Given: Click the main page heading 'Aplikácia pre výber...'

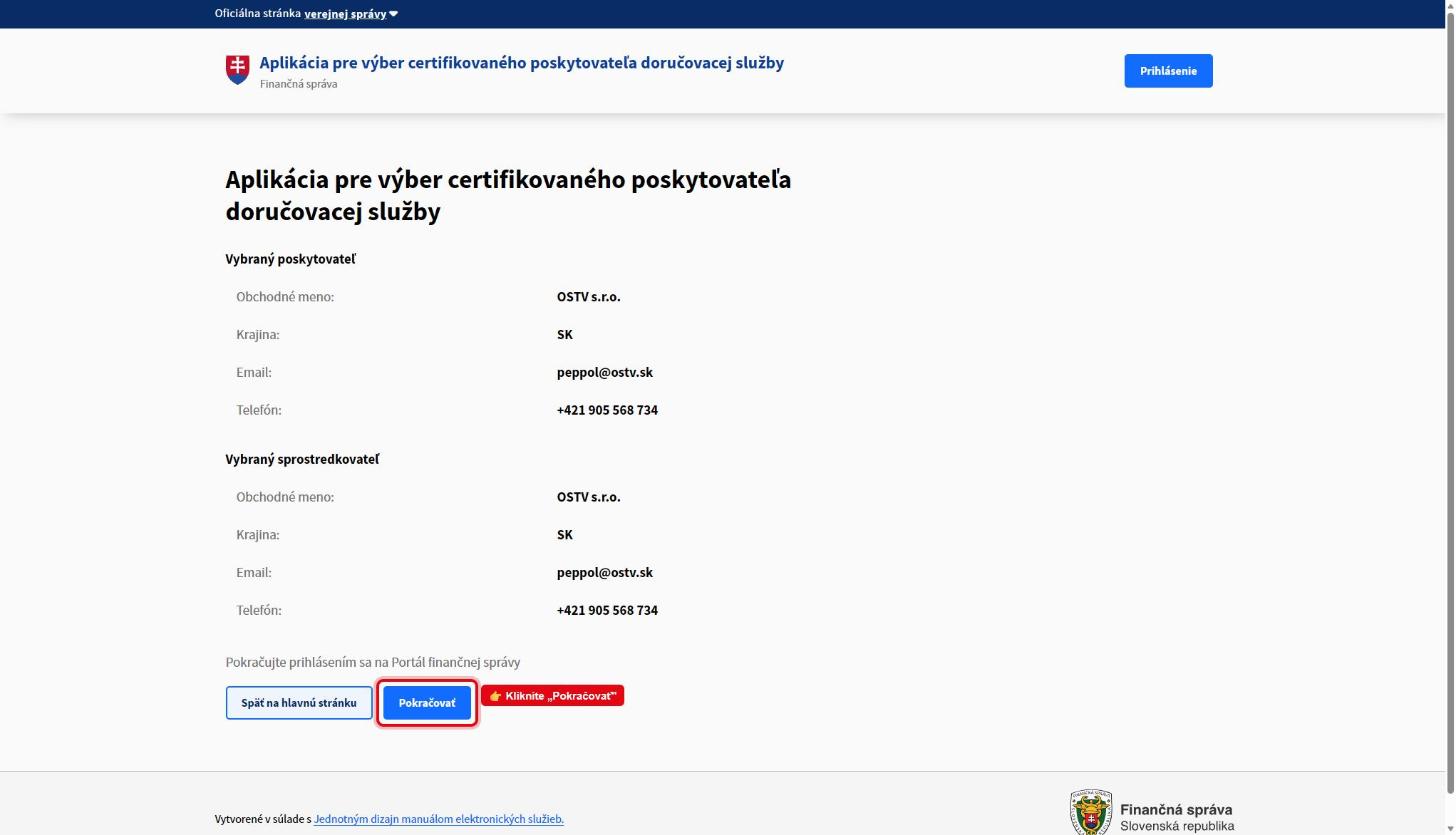Looking at the screenshot, I should click(508, 196).
